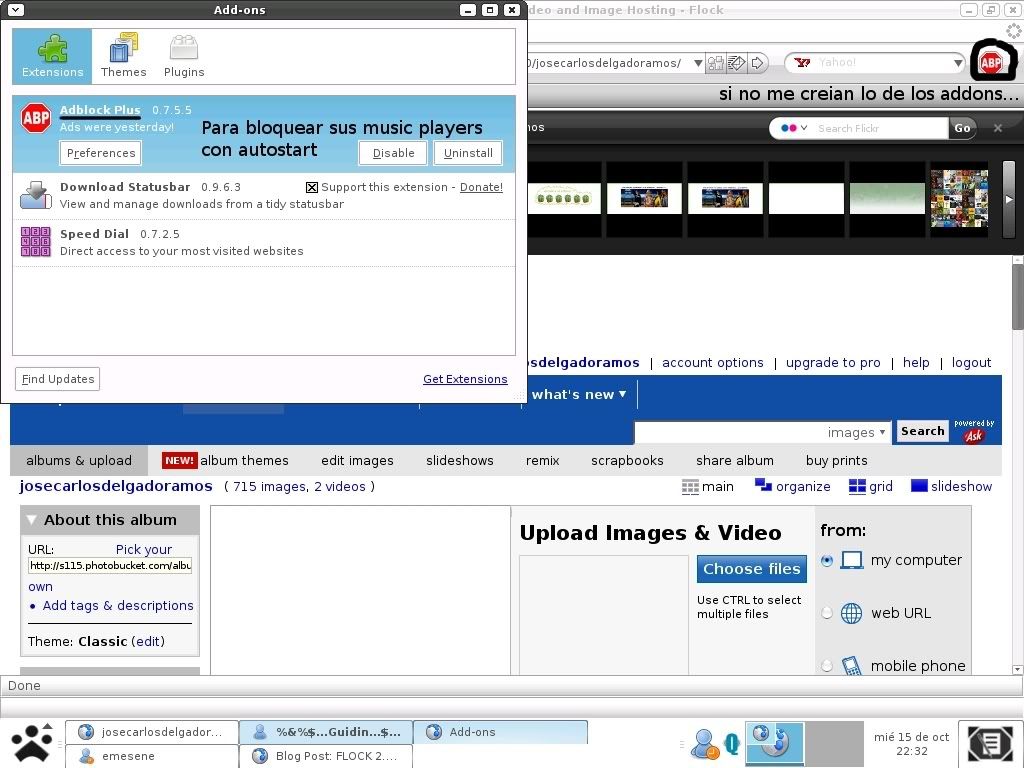
Task: Open share album tab
Action: click(x=735, y=460)
